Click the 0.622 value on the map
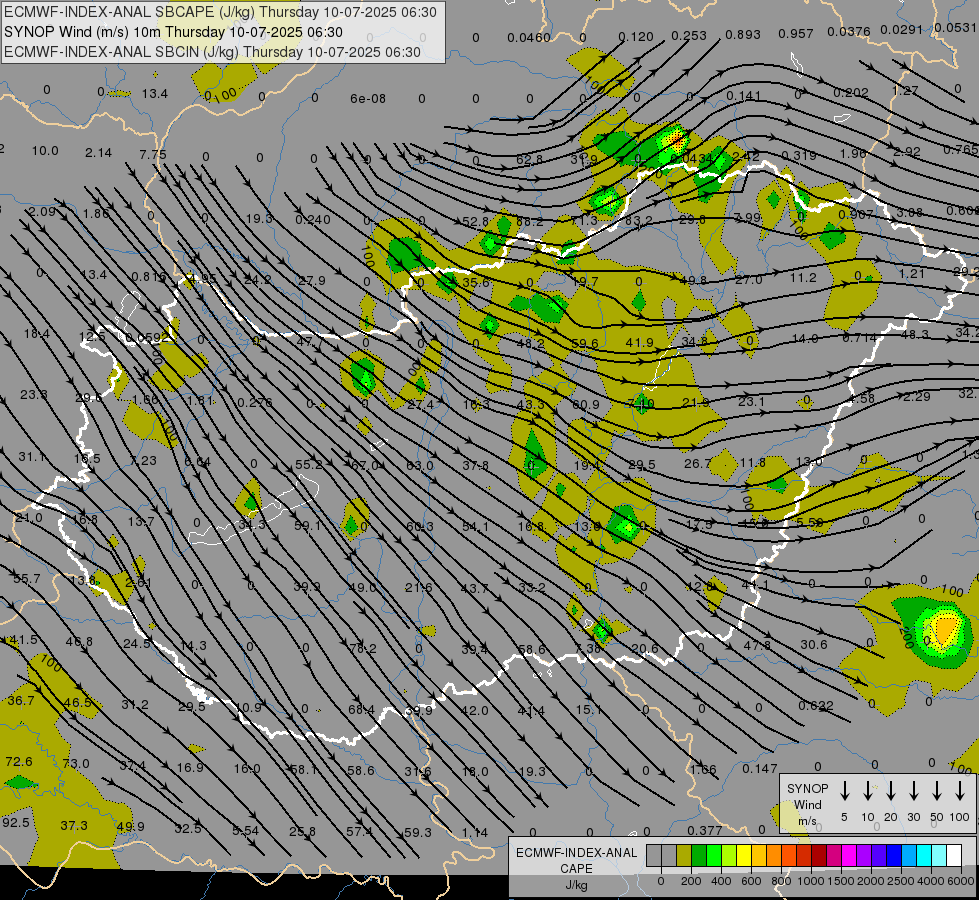The height and width of the screenshot is (900, 979). point(816,706)
